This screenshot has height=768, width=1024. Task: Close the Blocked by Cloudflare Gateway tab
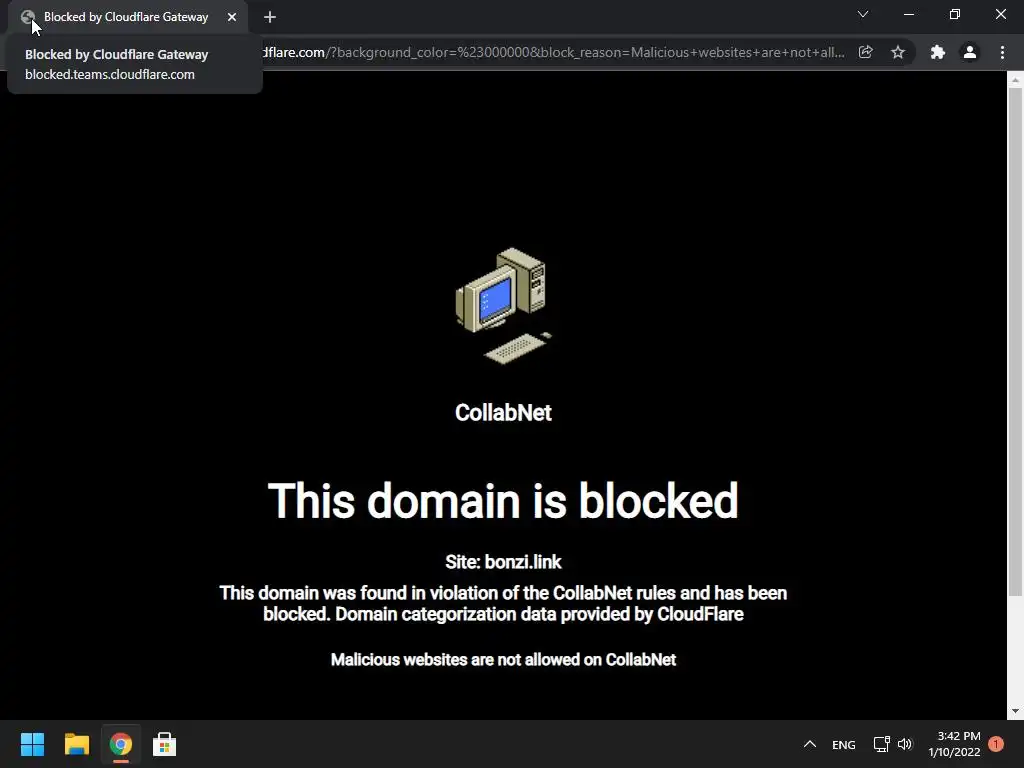point(232,17)
